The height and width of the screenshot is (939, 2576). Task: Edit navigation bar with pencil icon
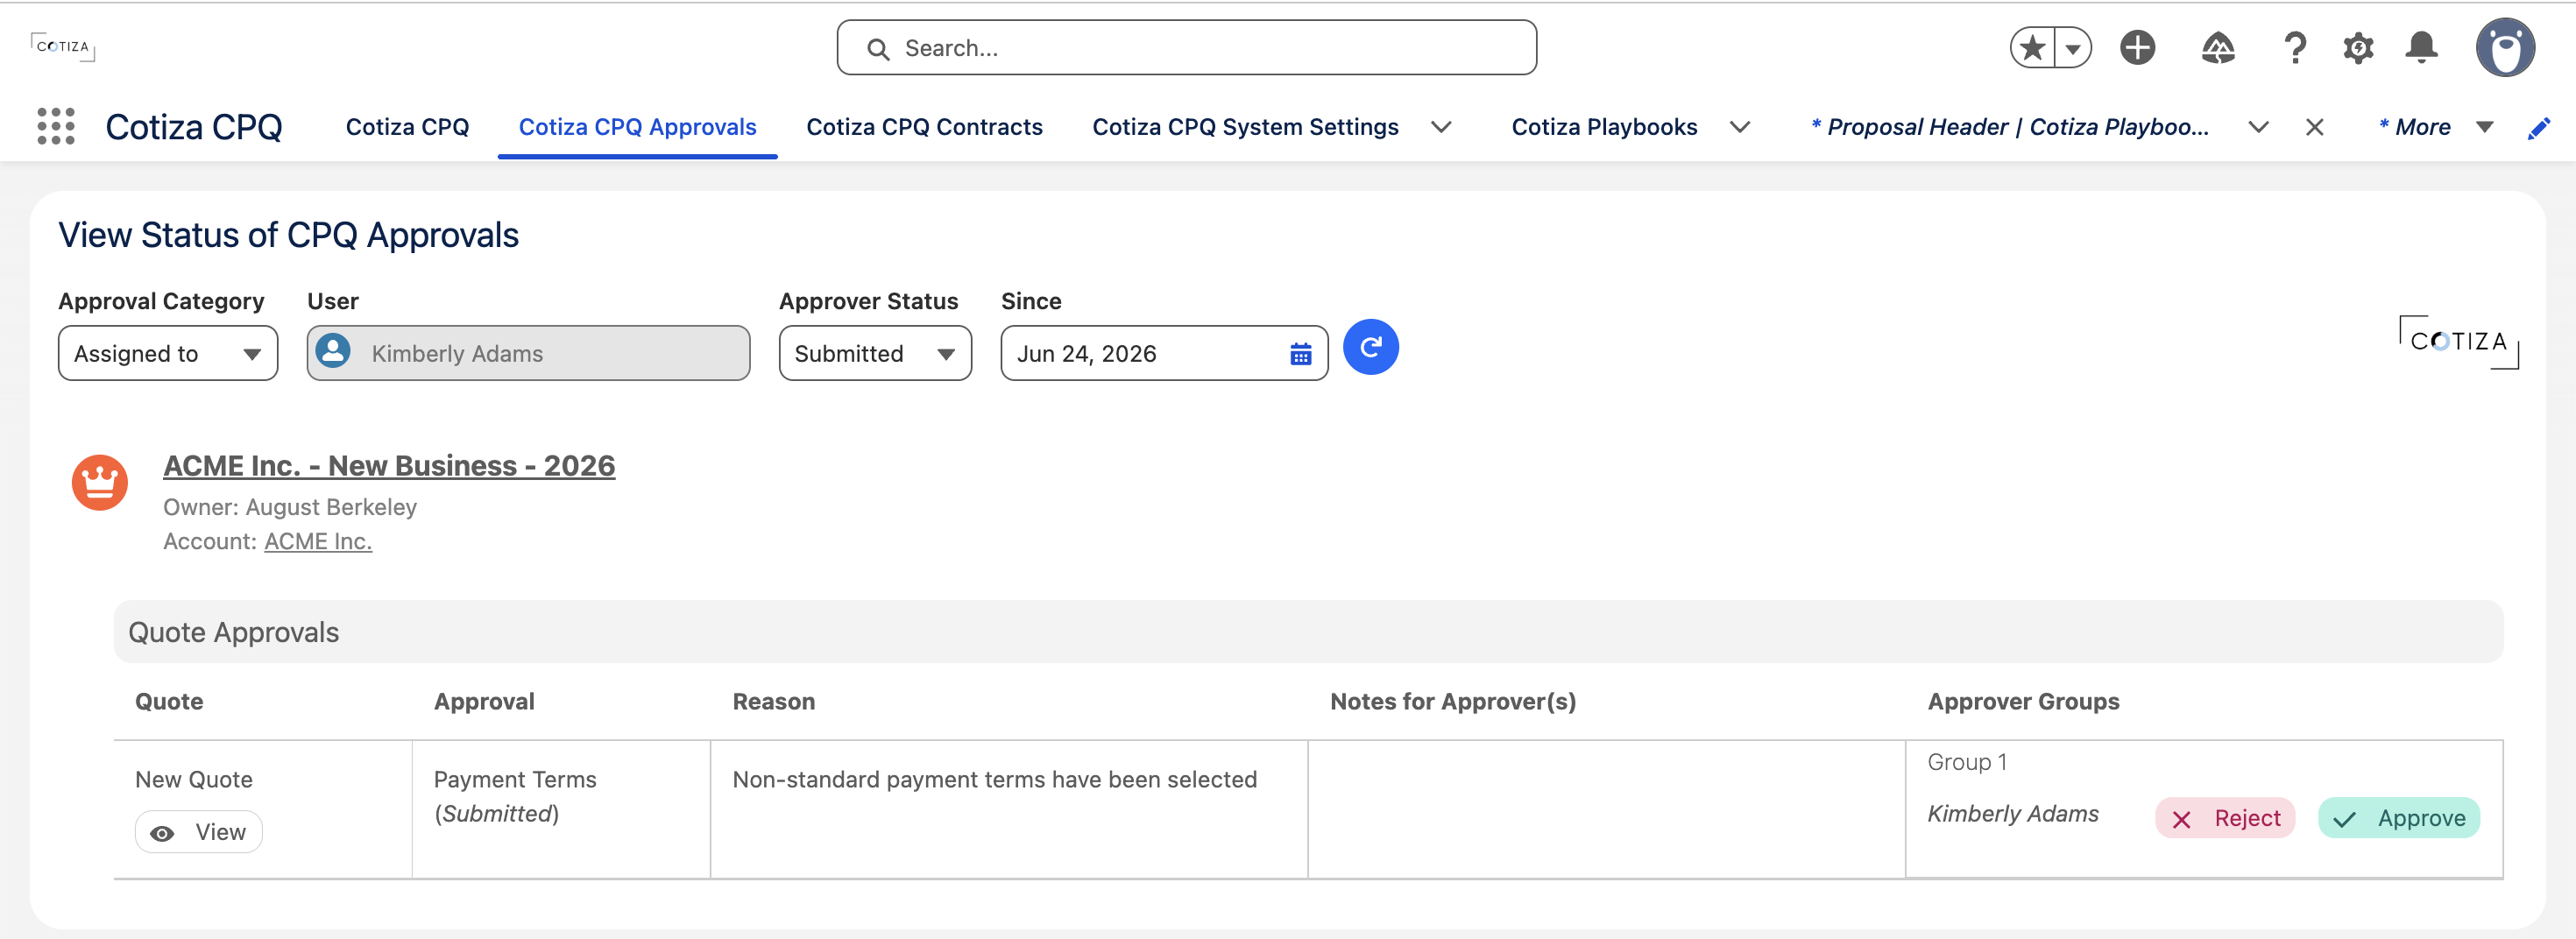tap(2538, 127)
